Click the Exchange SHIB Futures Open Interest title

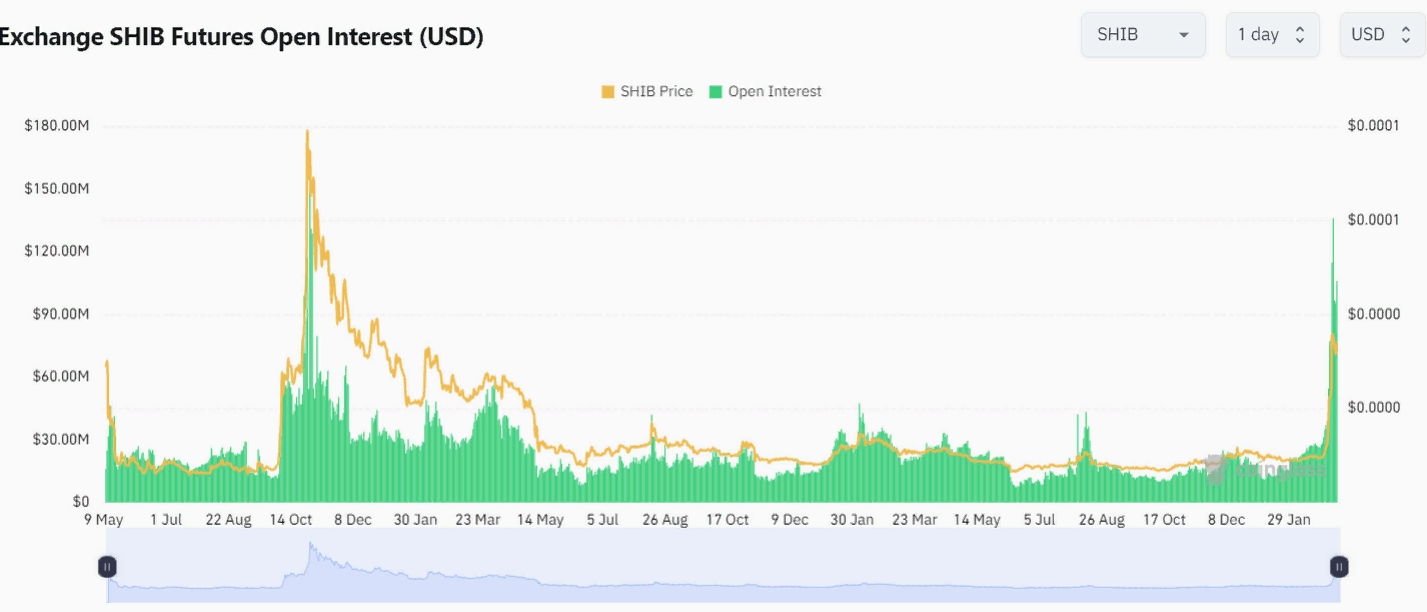[242, 37]
